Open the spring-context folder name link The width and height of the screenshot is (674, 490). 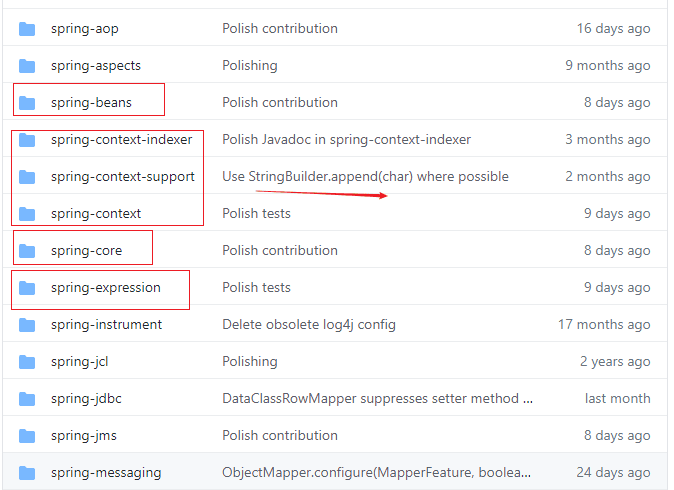point(96,214)
